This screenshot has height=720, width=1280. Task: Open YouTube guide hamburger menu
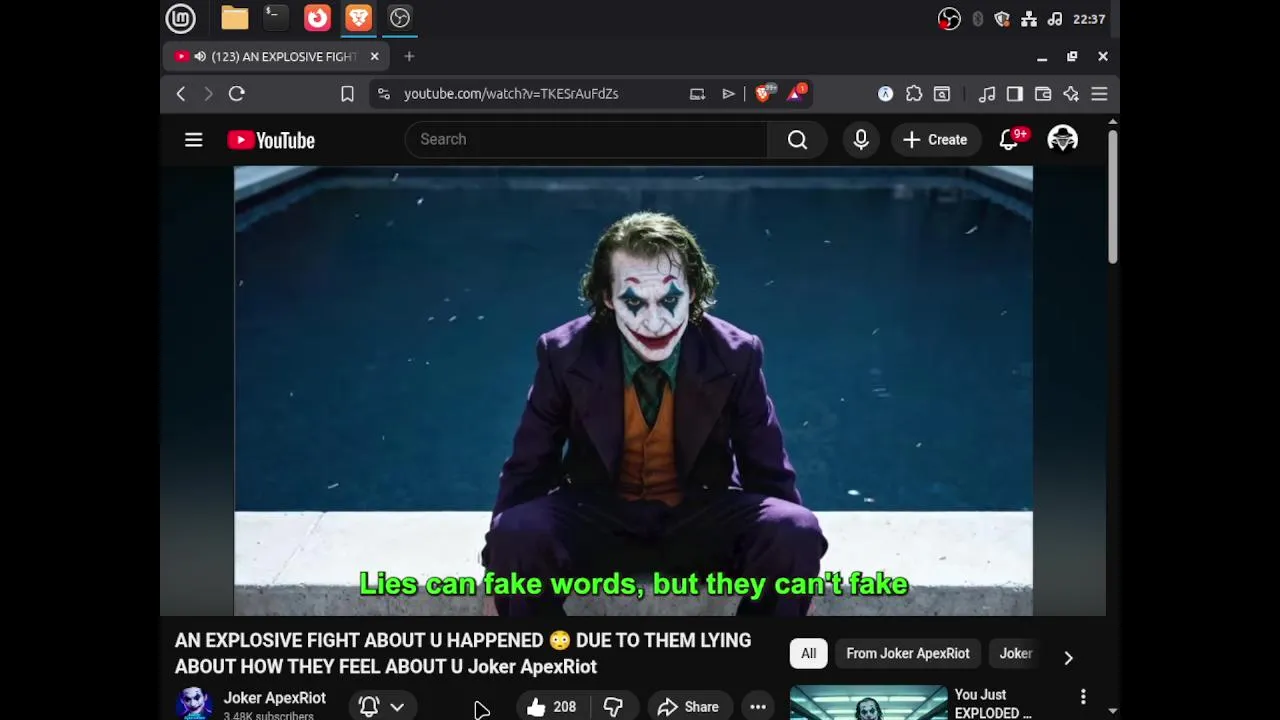(x=194, y=140)
